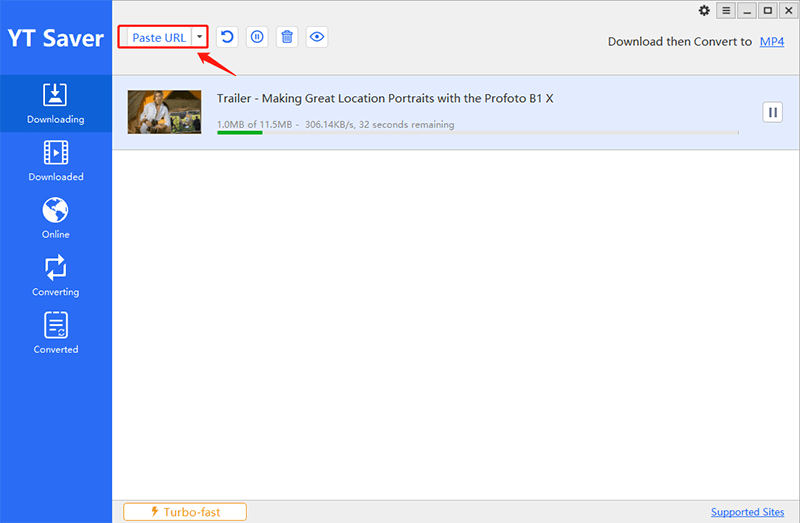This screenshot has width=800, height=523.
Task: Switch to the Downloading tab
Action: coord(56,104)
